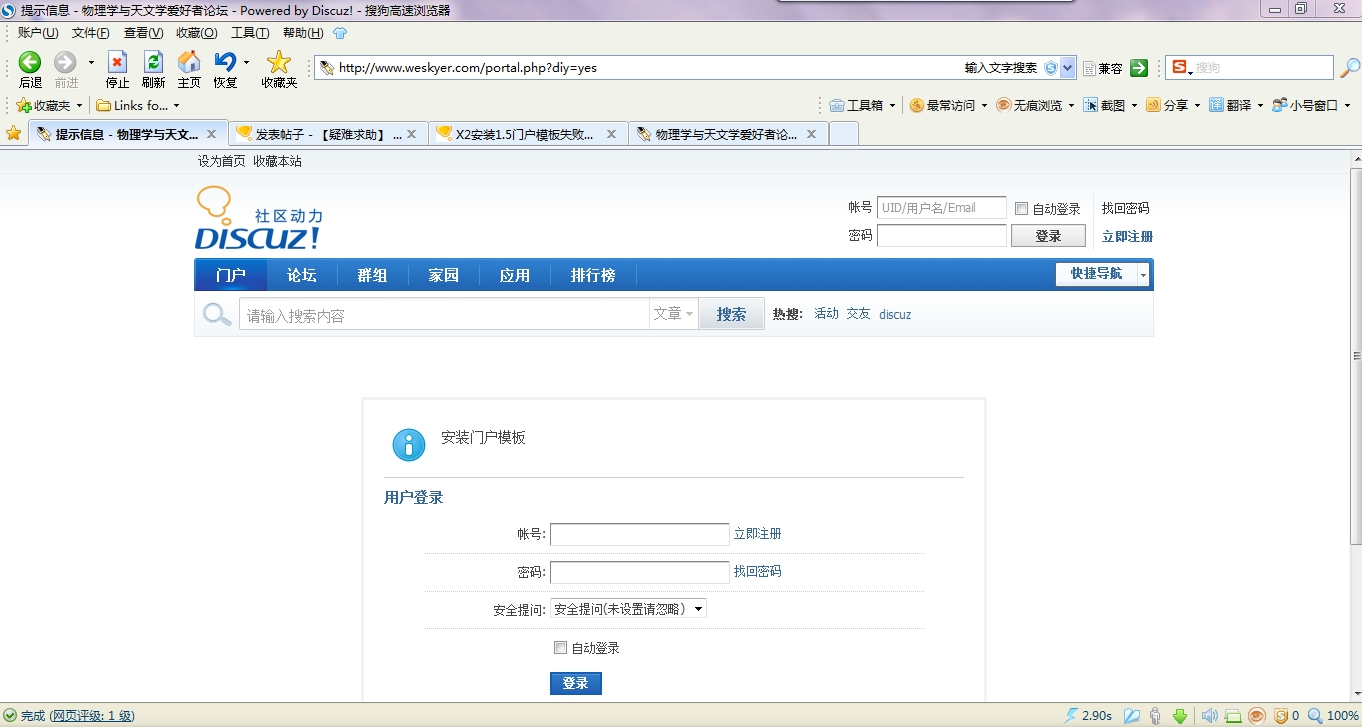The width and height of the screenshot is (1362, 727).
Task: Click the skin shirt icon in menu bar
Action: (340, 33)
